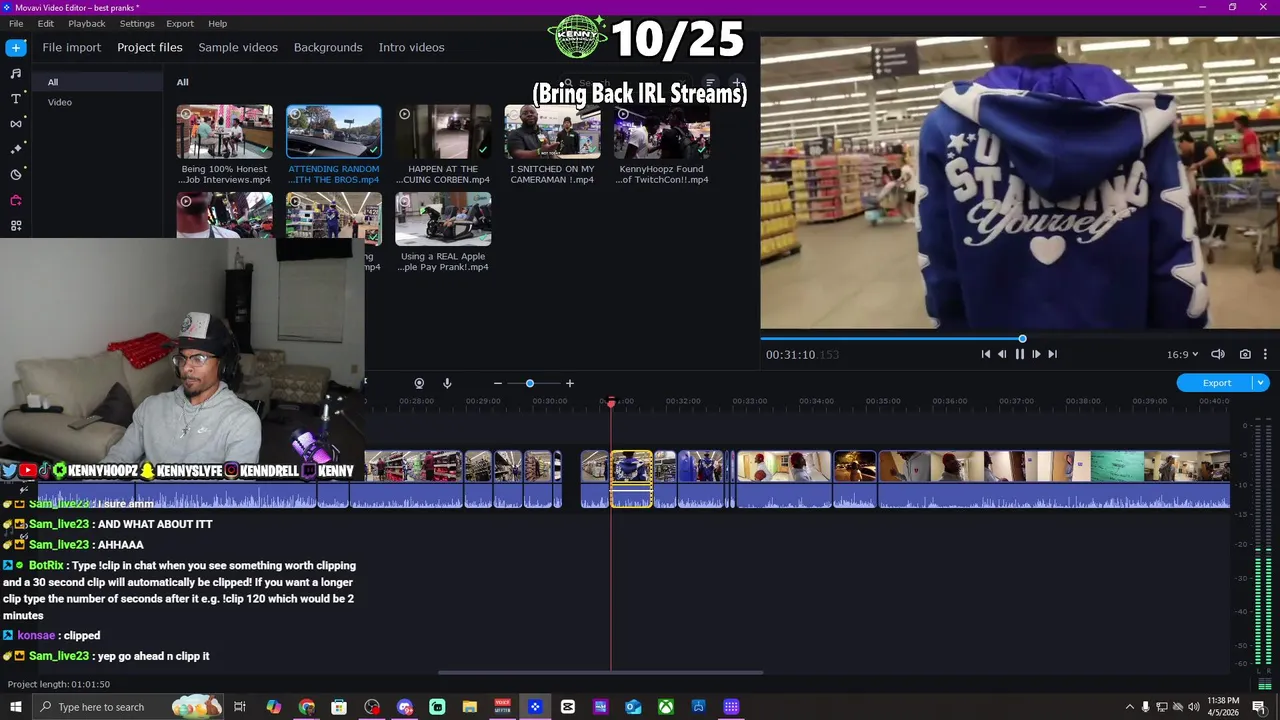
Task: Switch to the Sample videos tab
Action: point(238,47)
